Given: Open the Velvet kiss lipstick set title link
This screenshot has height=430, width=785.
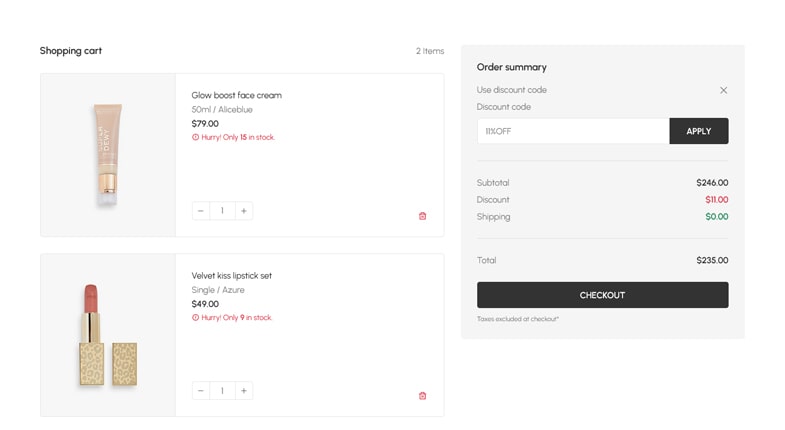Looking at the screenshot, I should pos(231,275).
